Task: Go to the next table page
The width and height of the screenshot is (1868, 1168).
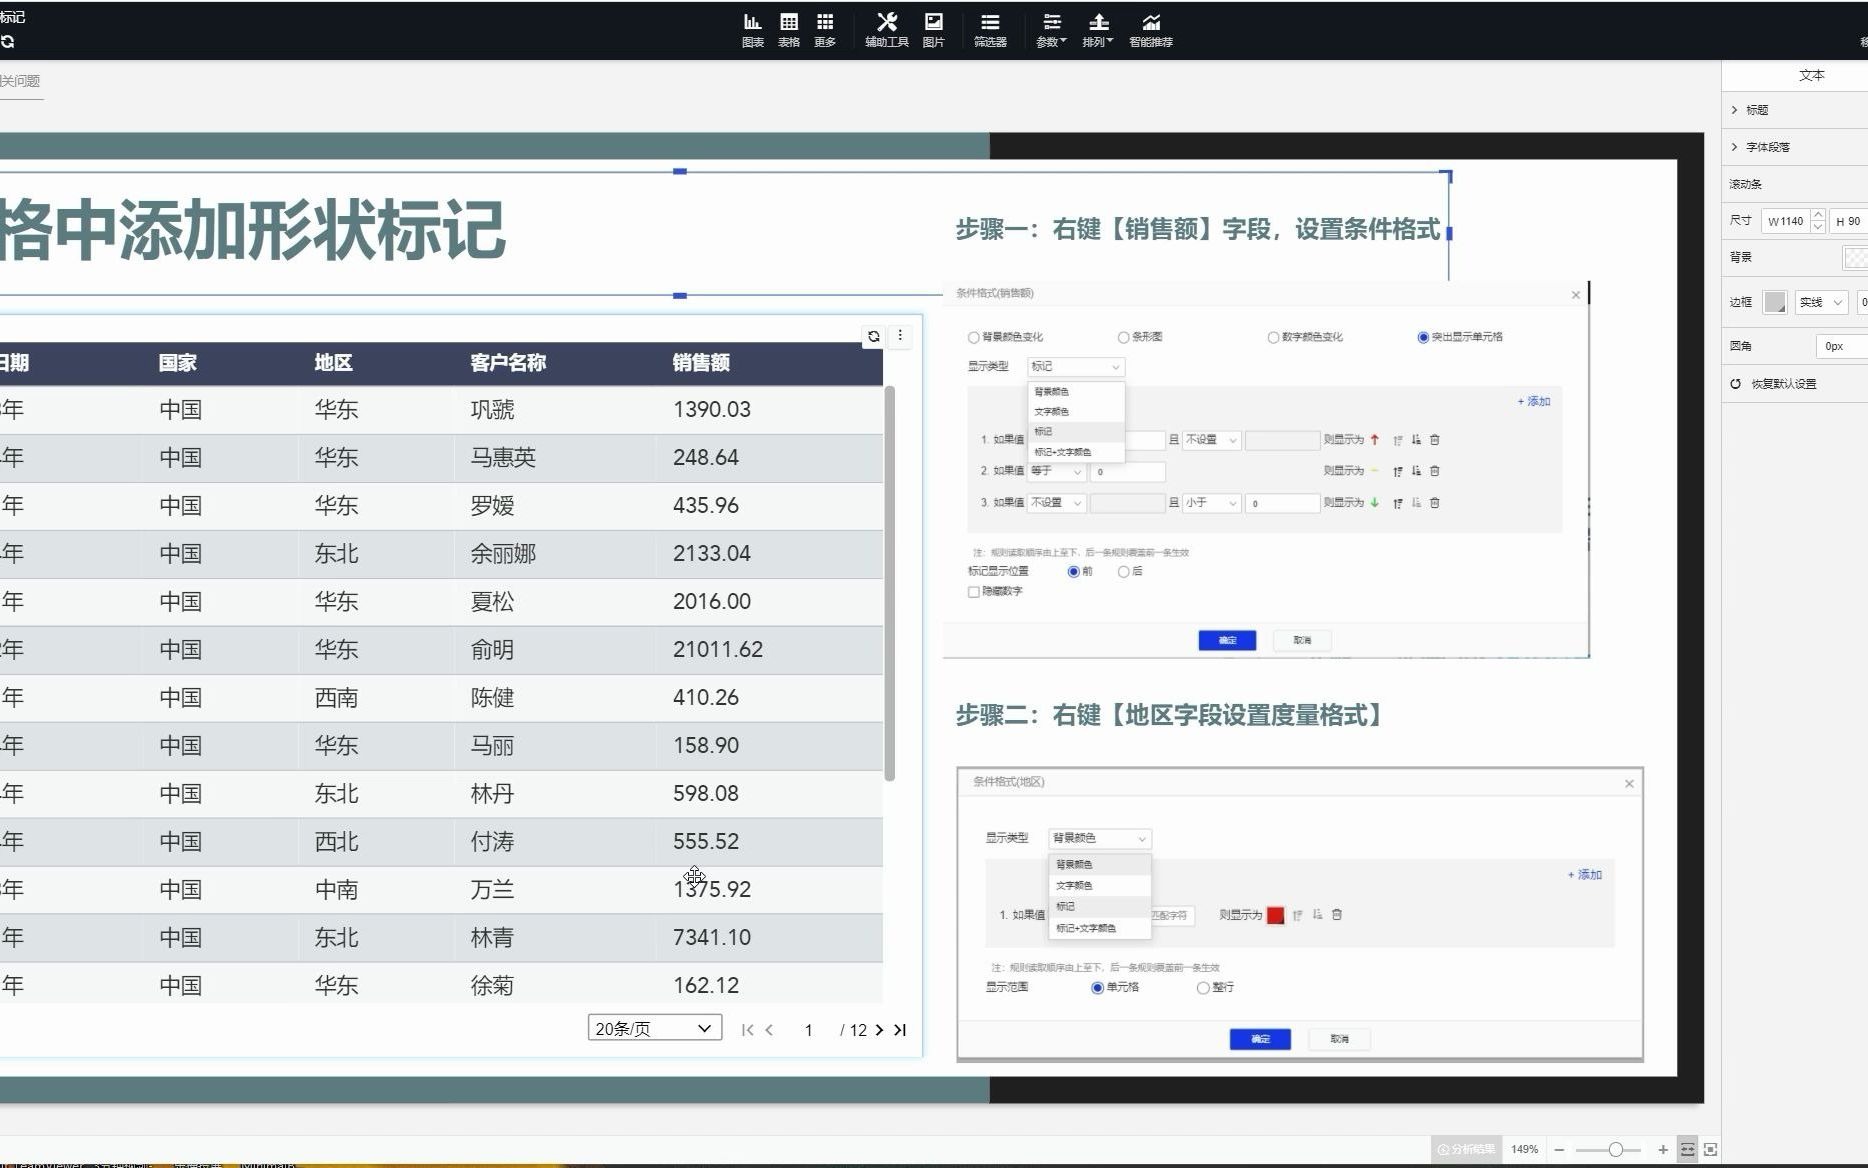Action: (879, 1030)
